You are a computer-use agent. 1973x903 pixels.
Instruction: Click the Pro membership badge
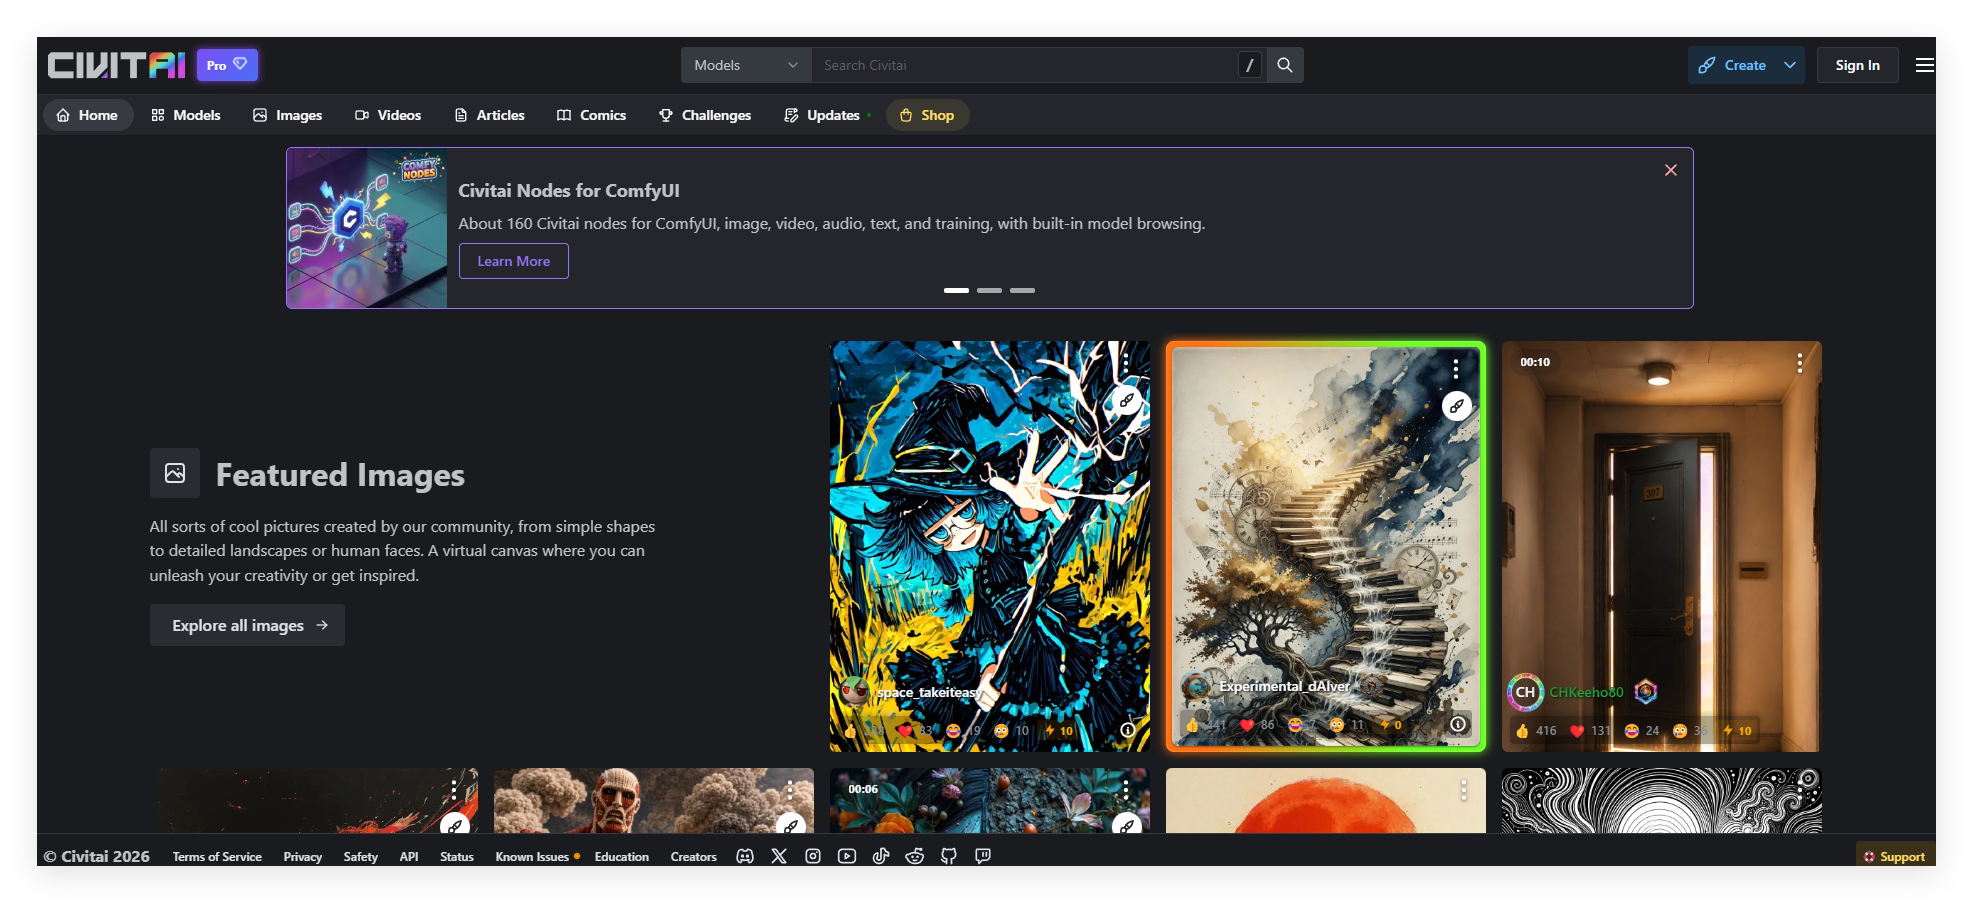click(x=227, y=65)
